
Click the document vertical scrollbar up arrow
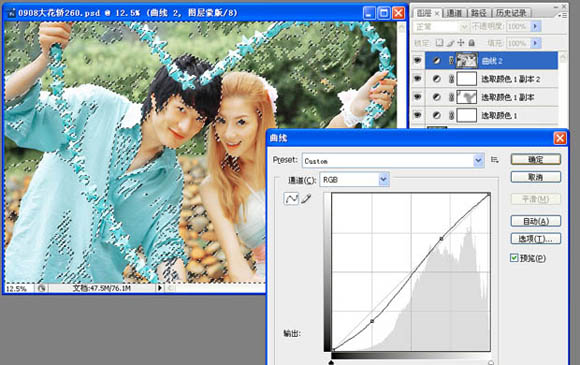[x=401, y=27]
